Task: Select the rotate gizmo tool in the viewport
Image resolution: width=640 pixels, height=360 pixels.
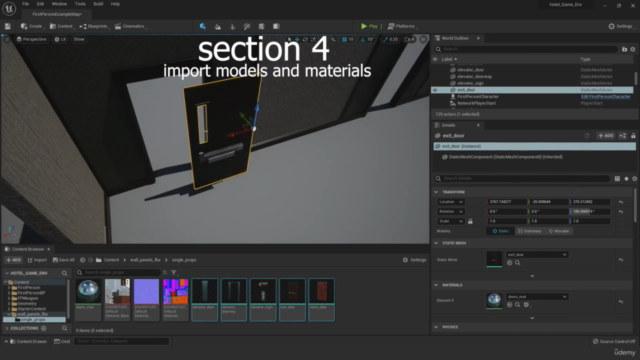Action: point(305,40)
